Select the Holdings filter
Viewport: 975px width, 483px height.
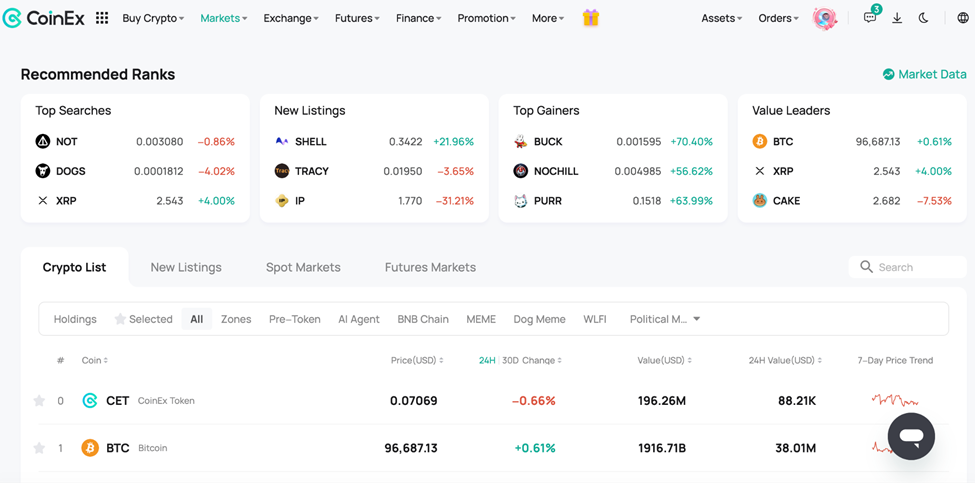tap(75, 319)
